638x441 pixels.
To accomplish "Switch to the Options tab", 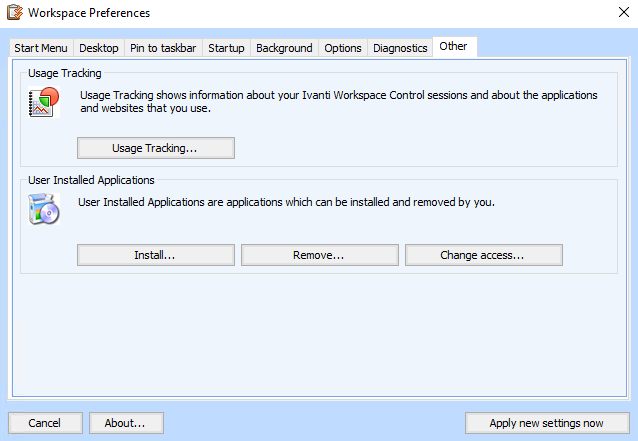I will click(343, 48).
